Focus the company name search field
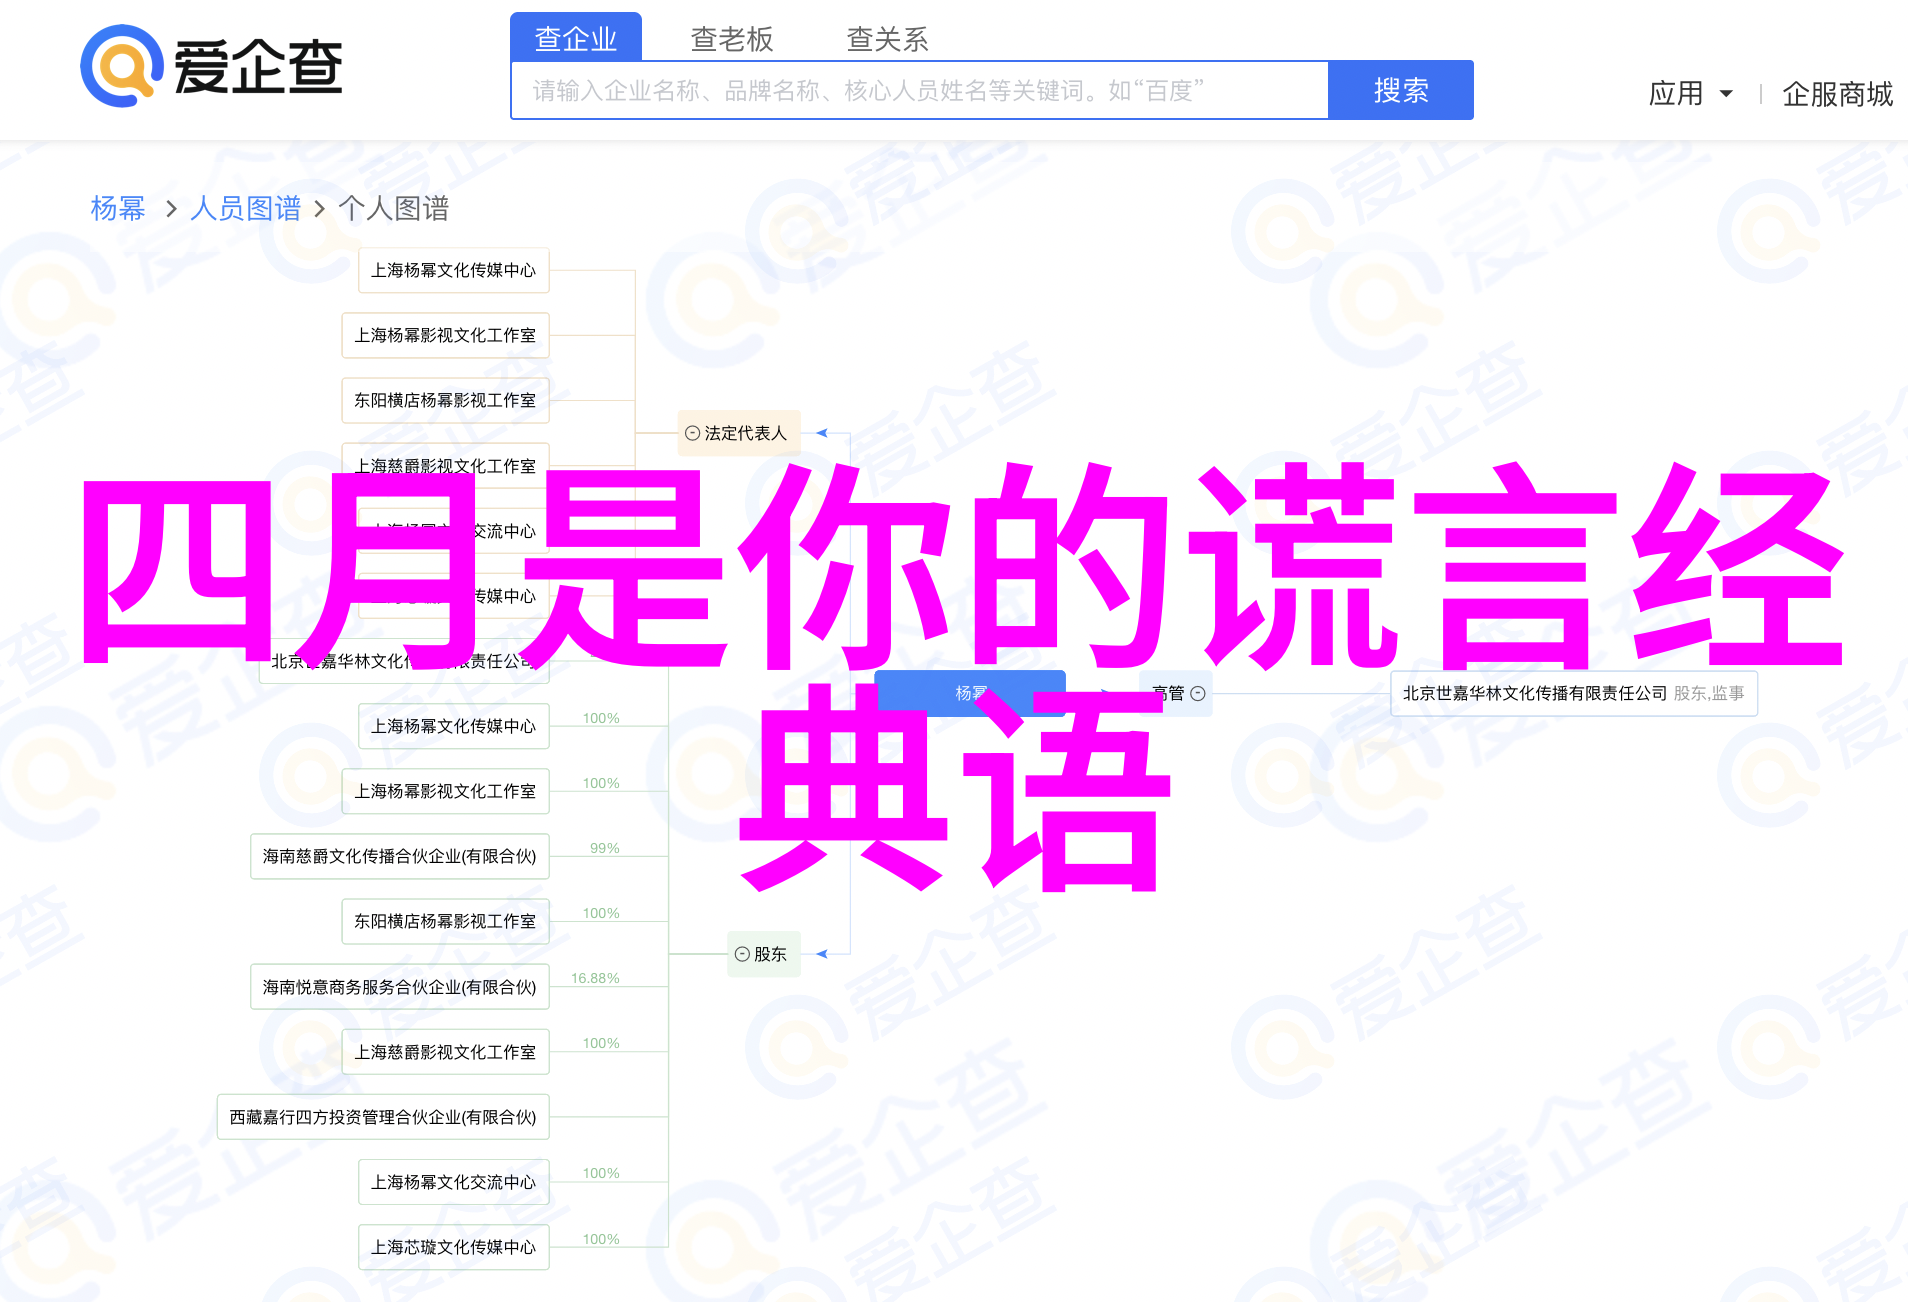 (920, 91)
